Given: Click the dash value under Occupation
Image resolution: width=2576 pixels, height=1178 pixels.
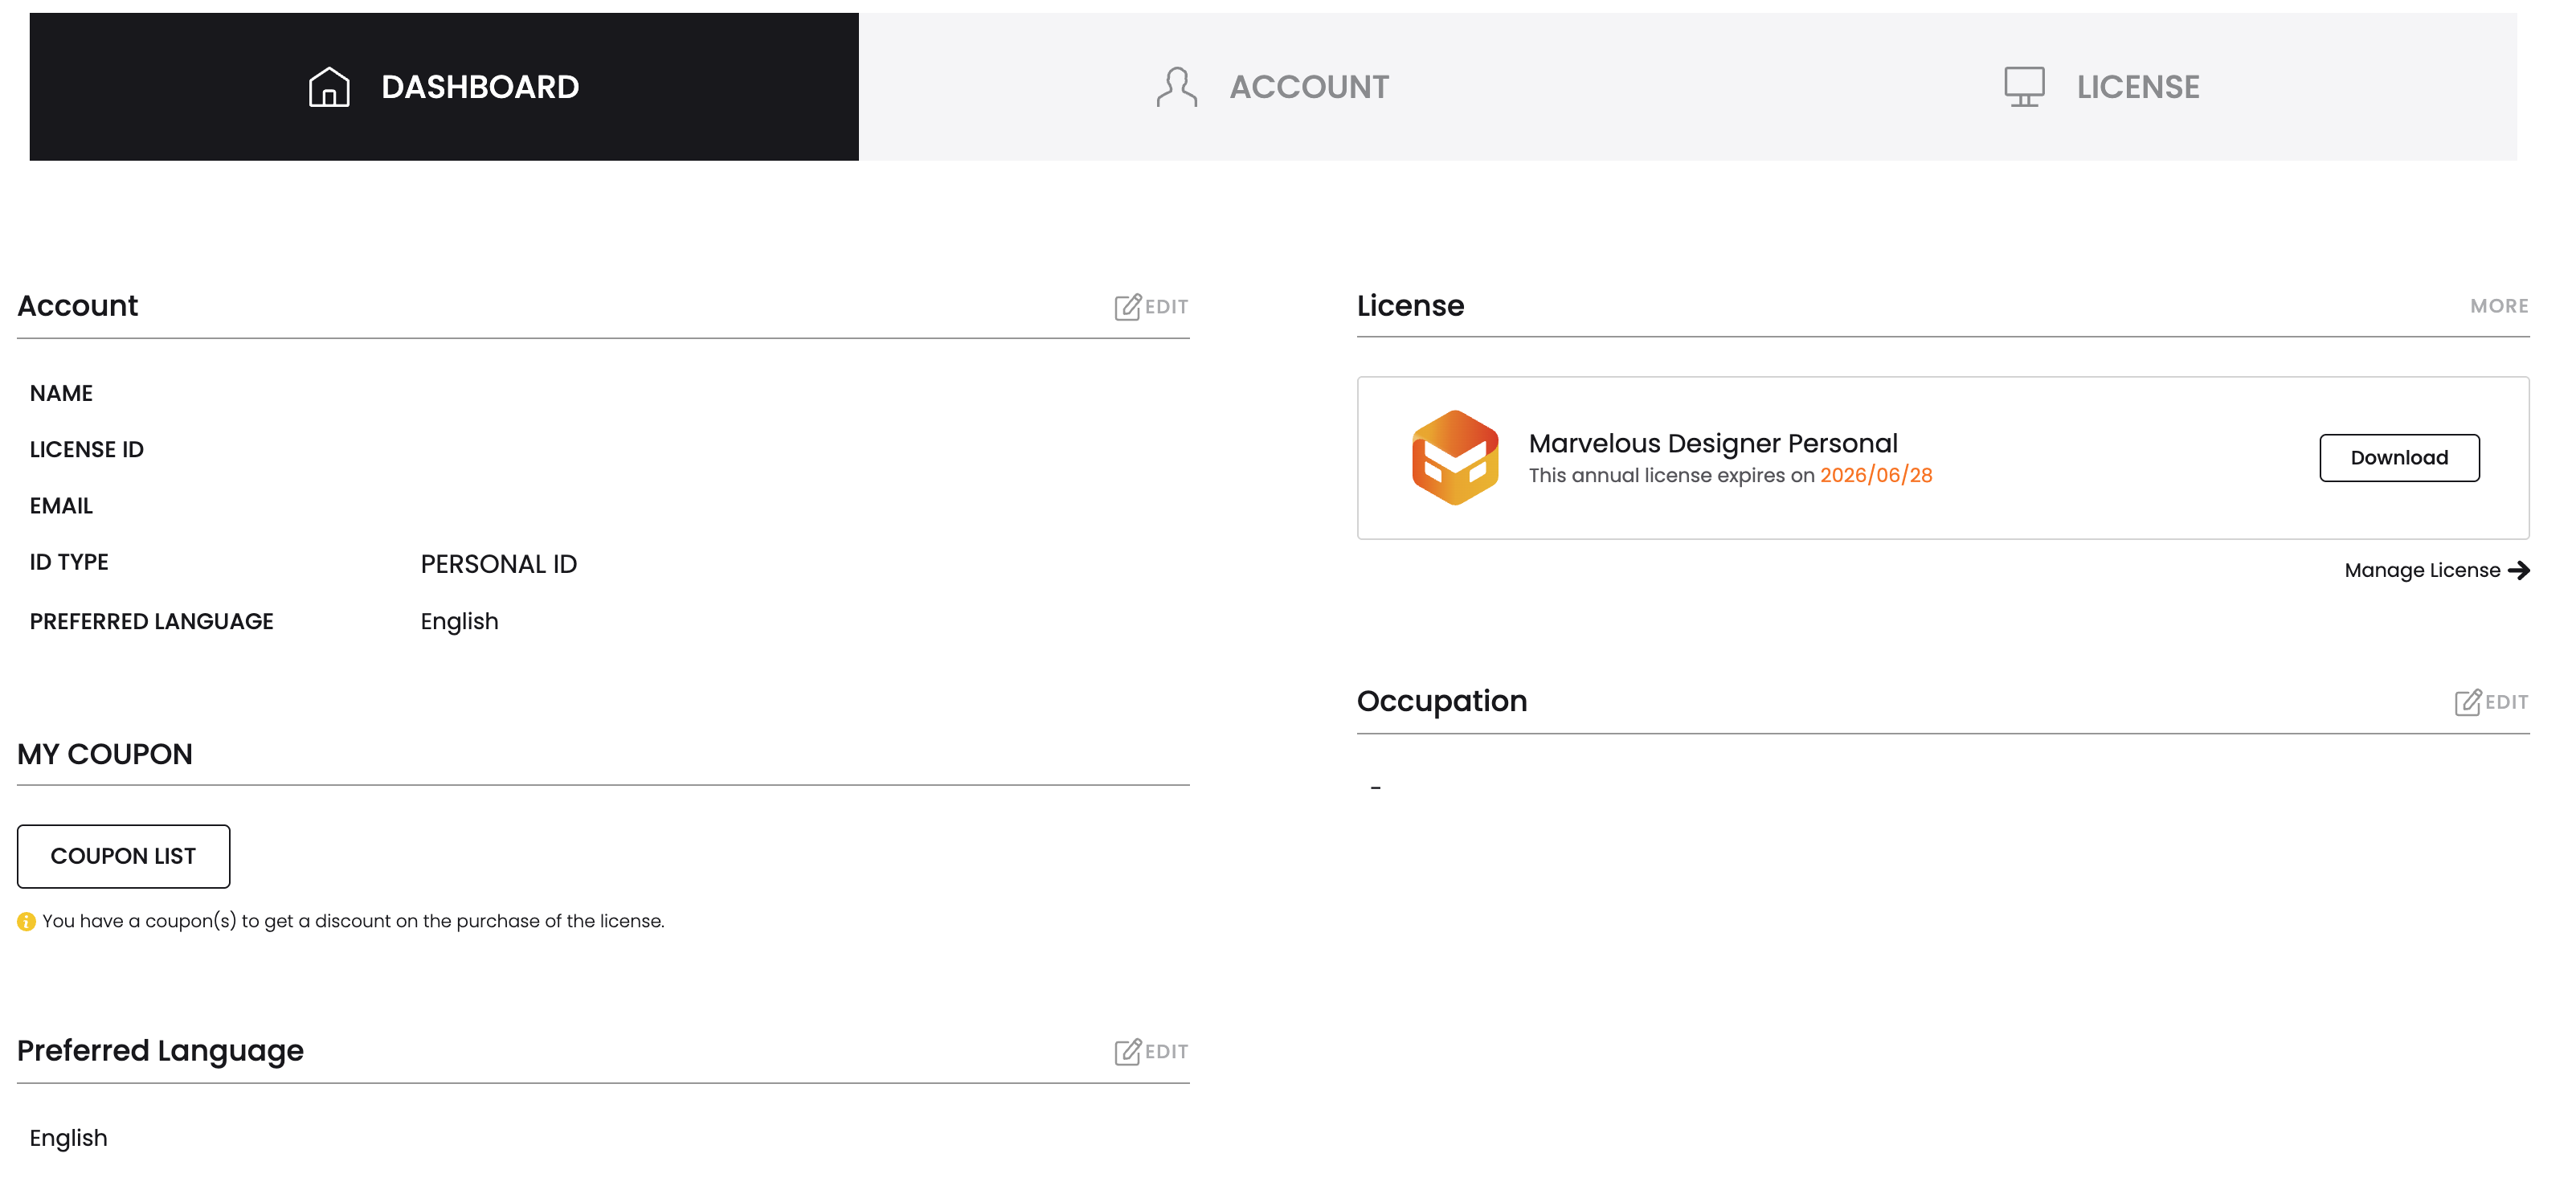Looking at the screenshot, I should (1376, 788).
